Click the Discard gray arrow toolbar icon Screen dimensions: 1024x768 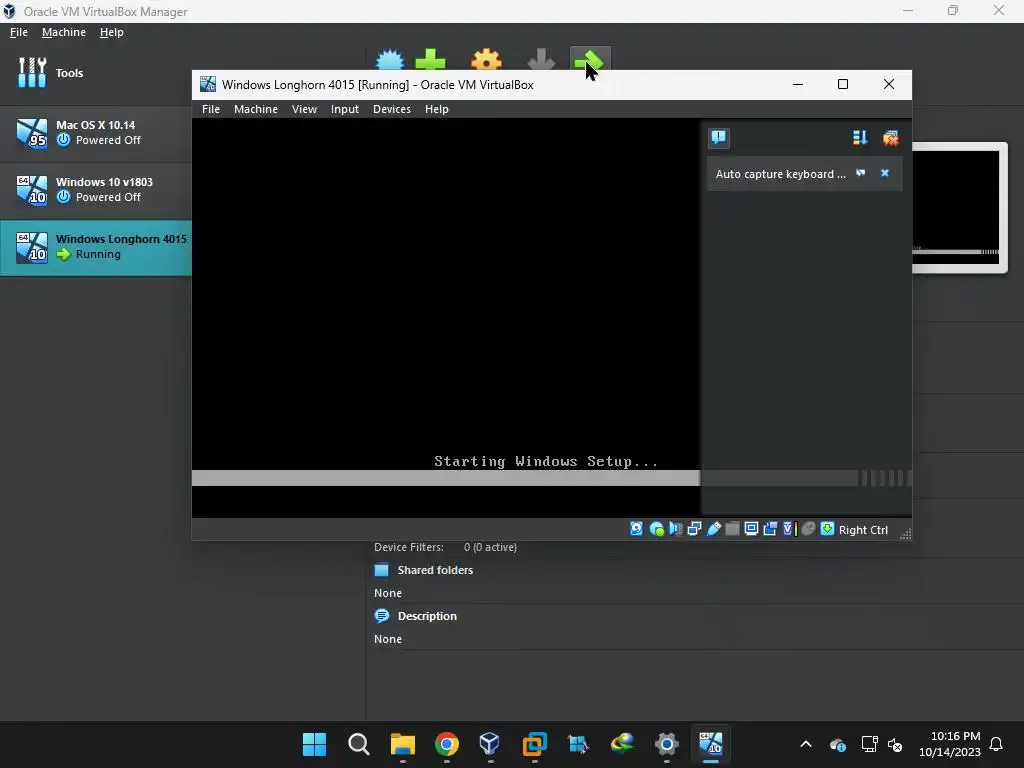coord(541,59)
